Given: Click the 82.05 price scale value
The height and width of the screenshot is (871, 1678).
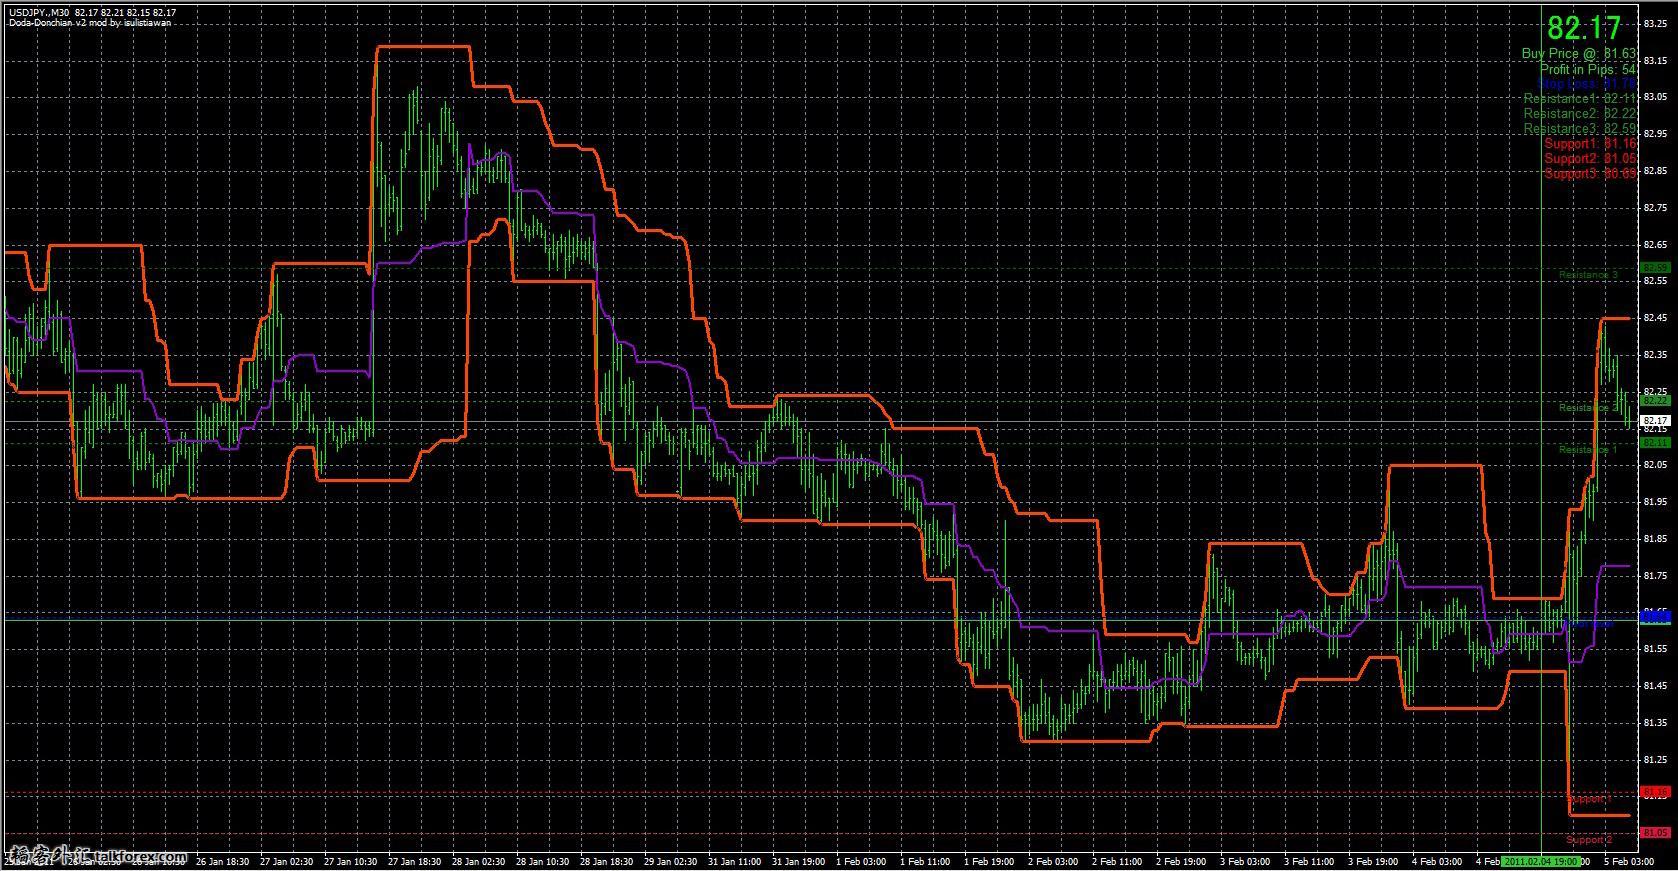Looking at the screenshot, I should [1656, 465].
